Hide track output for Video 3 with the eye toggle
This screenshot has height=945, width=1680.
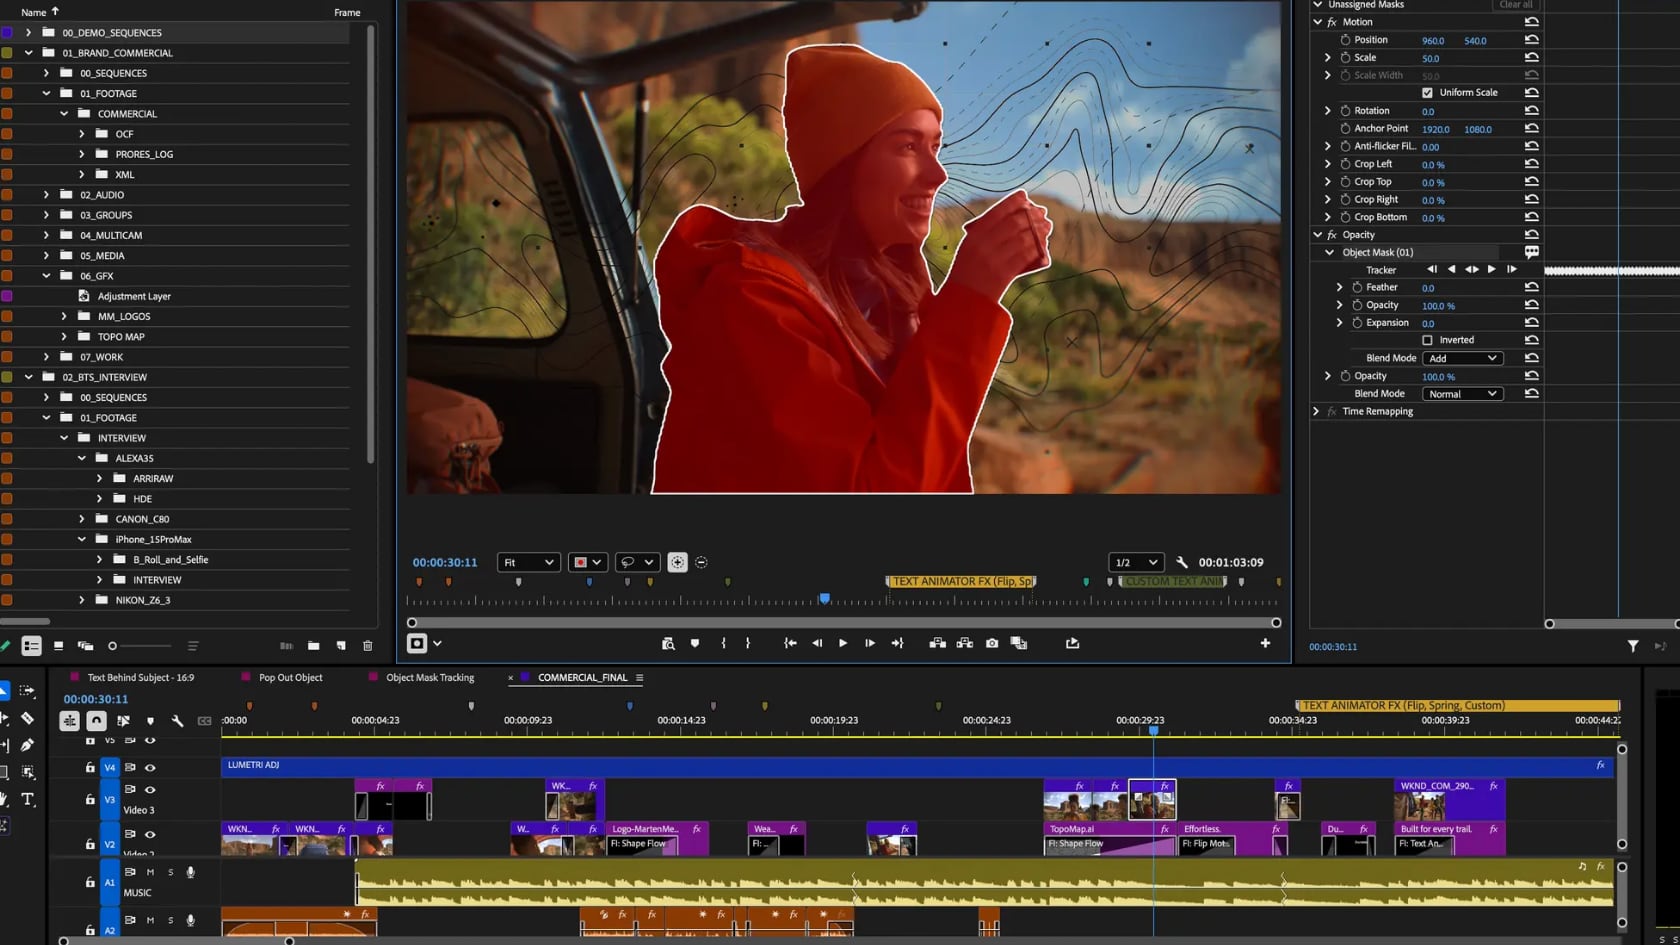pyautogui.click(x=150, y=789)
